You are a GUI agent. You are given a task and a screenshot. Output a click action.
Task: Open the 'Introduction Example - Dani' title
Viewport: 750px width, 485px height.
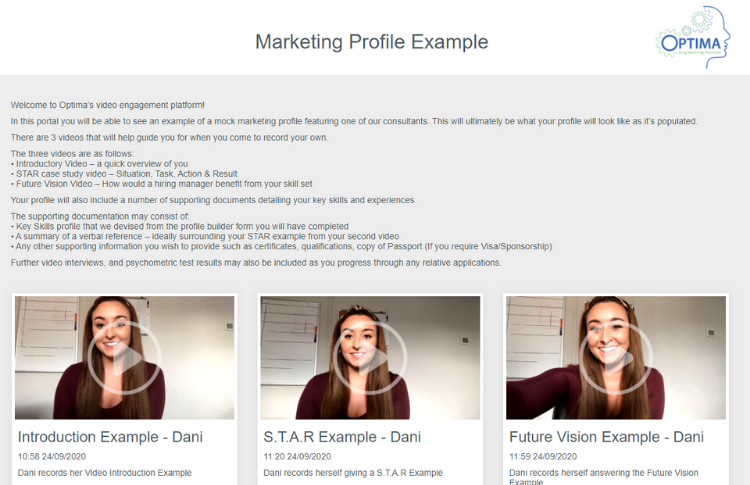point(110,437)
